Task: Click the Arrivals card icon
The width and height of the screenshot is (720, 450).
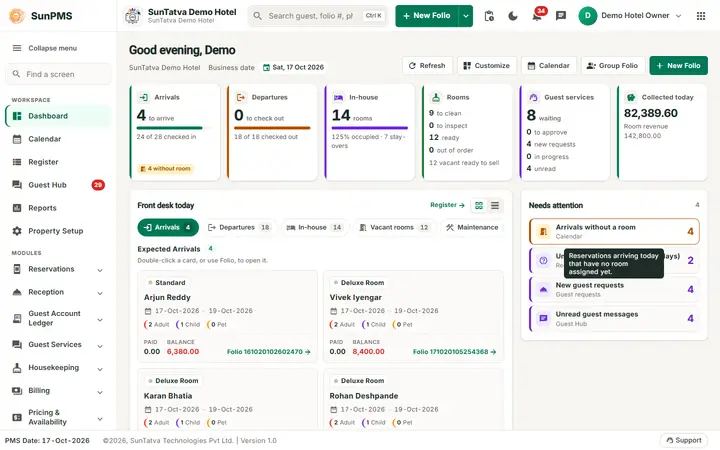Action: click(144, 97)
